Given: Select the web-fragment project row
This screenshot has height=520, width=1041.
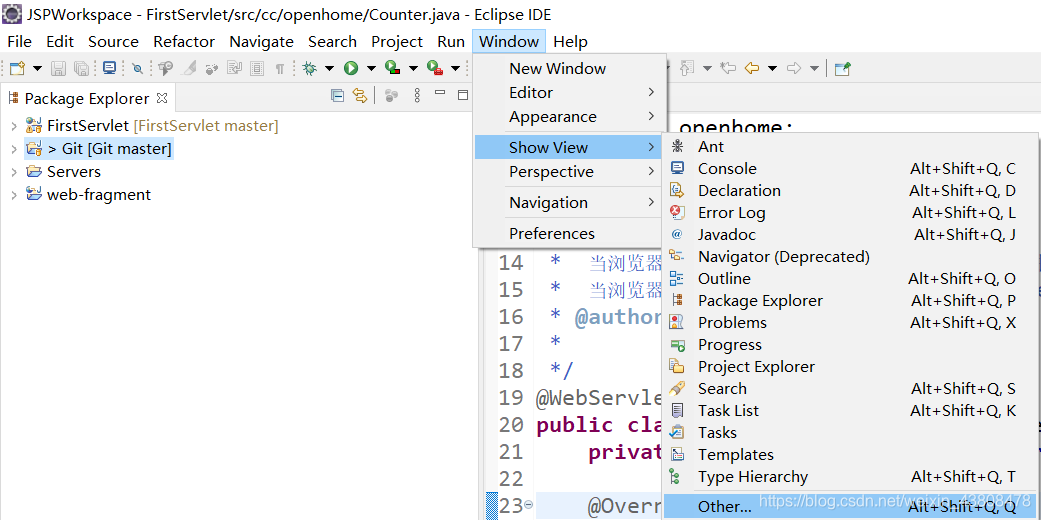Looking at the screenshot, I should tap(88, 195).
